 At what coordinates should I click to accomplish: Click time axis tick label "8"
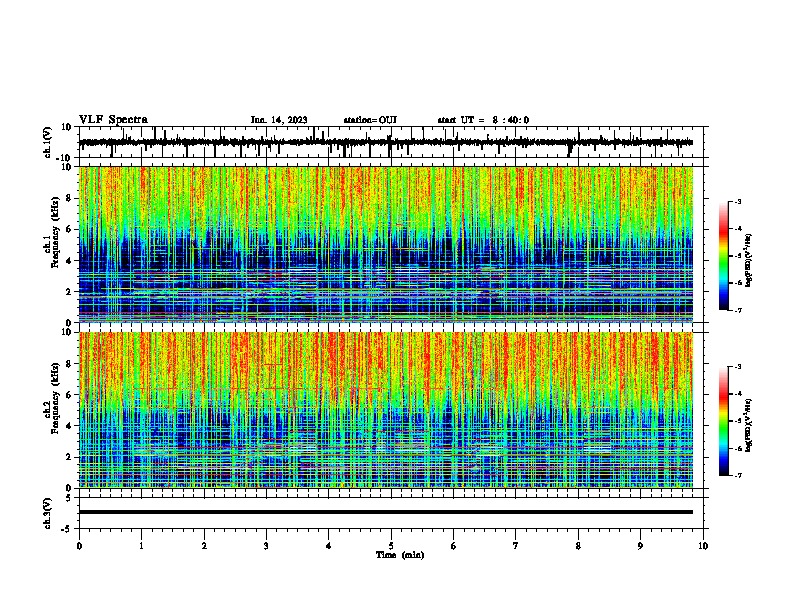[x=578, y=546]
